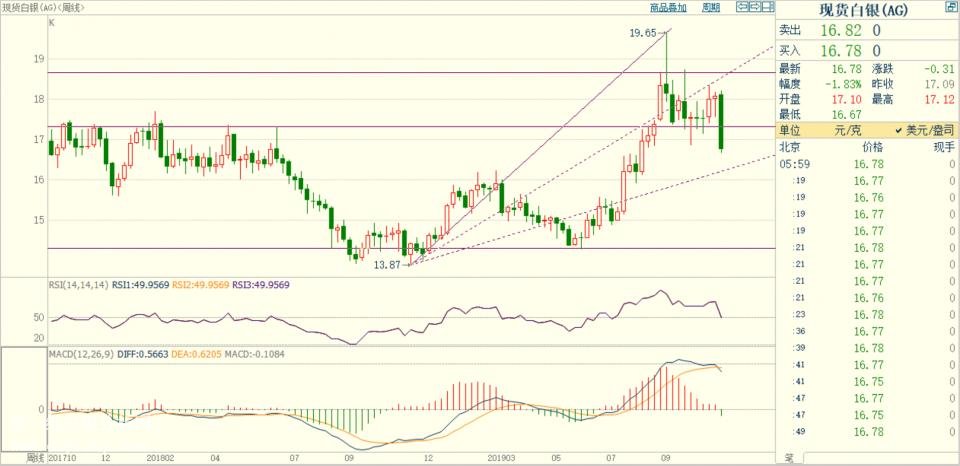Screen dimensions: 960x466
Task: Click the 笔 tab at panel bottom
Action: point(789,459)
